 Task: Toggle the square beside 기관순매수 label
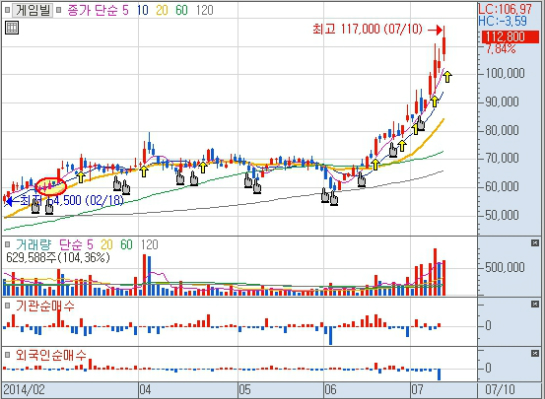point(7,306)
